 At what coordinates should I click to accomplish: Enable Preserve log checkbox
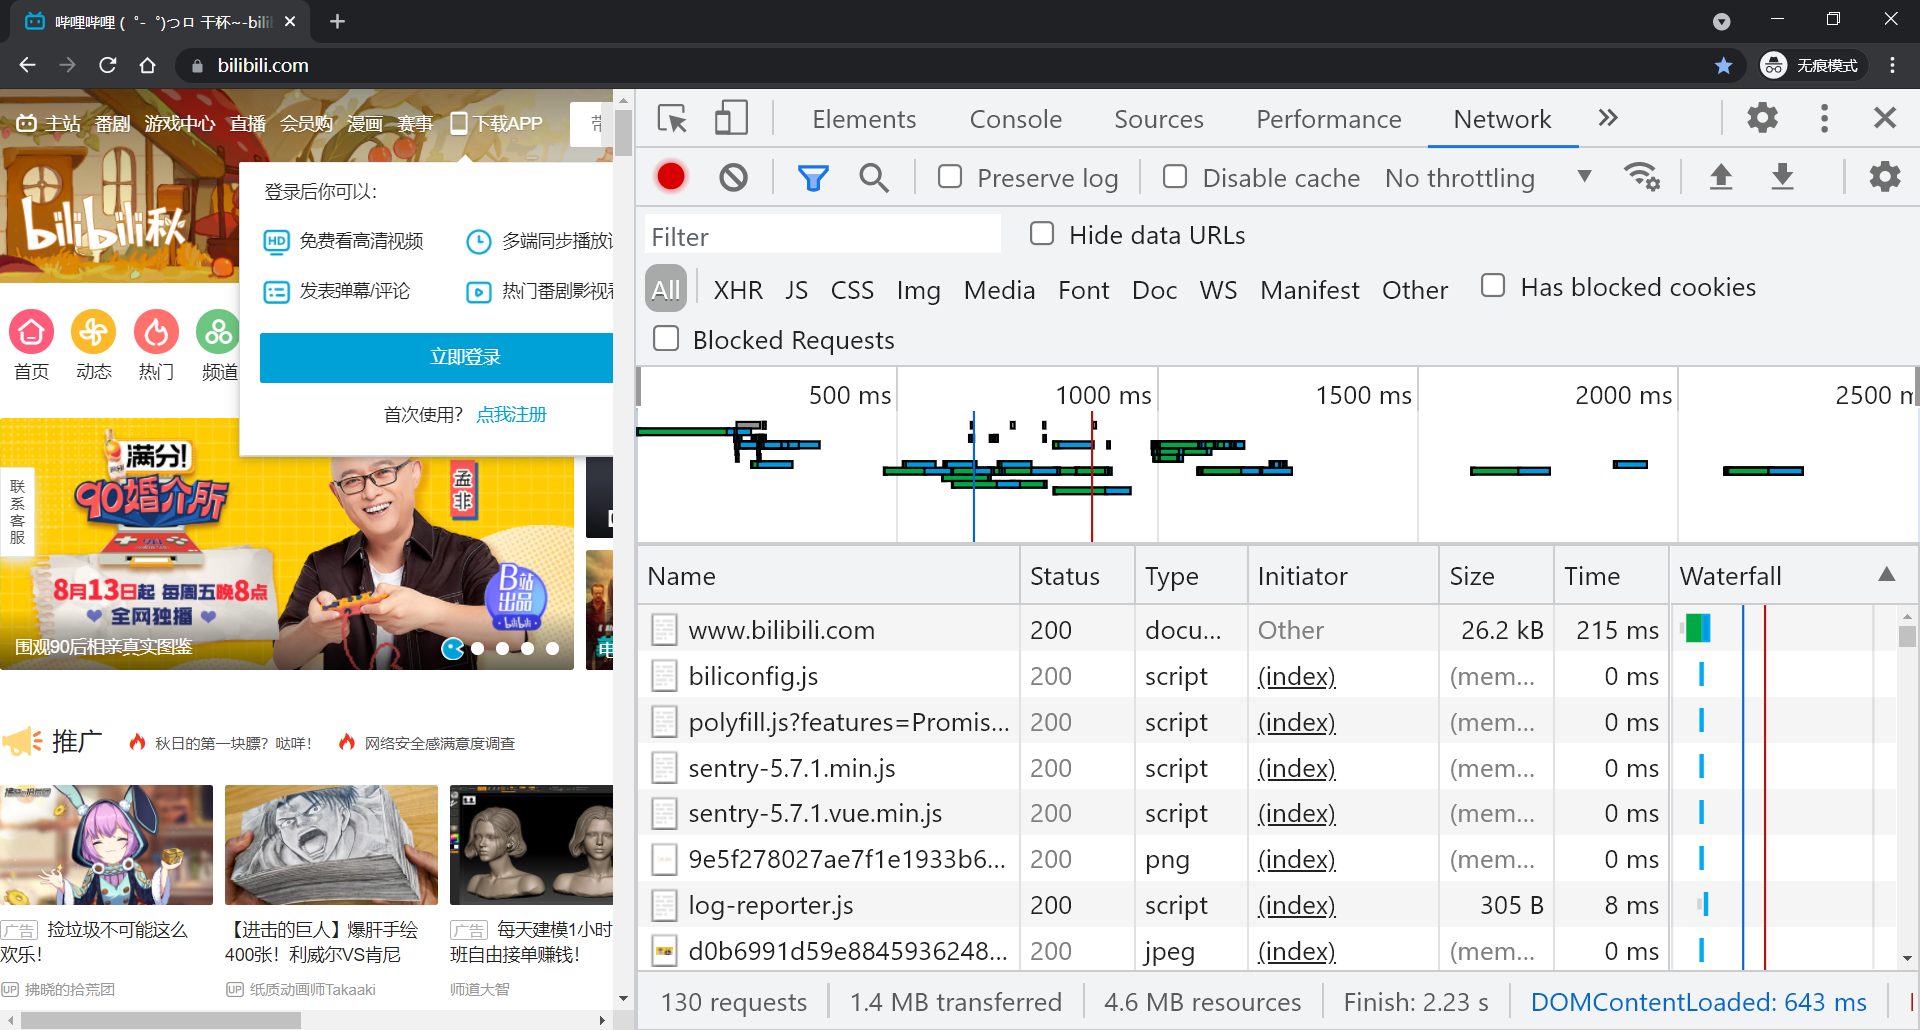pos(950,177)
